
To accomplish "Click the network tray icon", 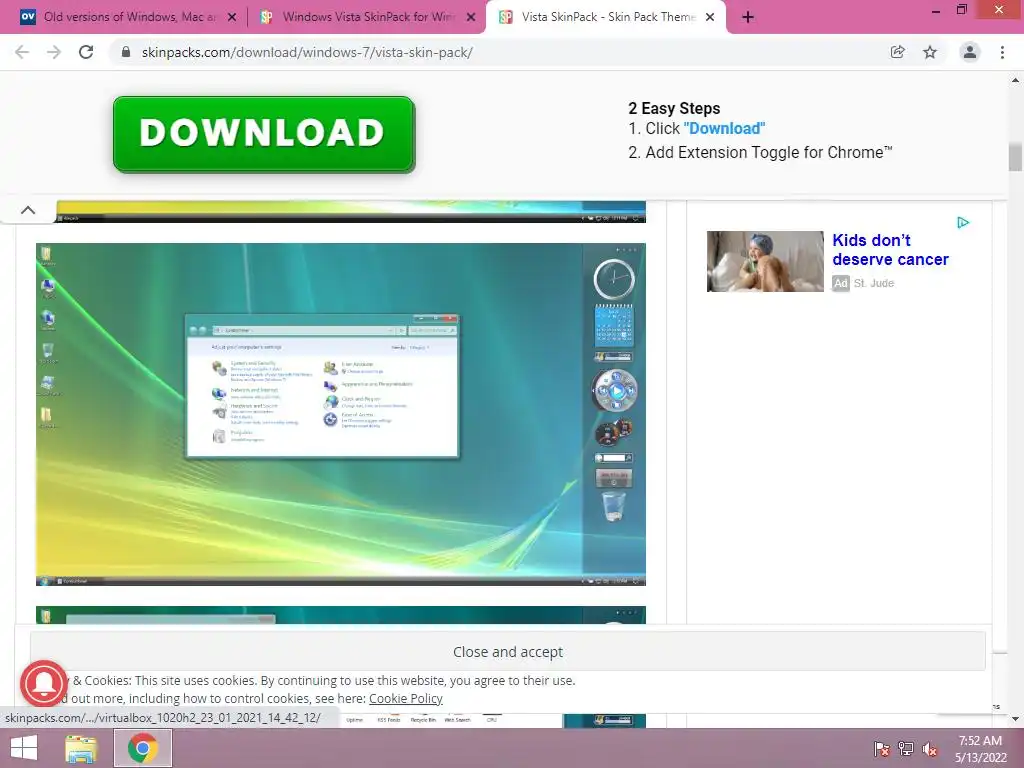I will coord(906,749).
